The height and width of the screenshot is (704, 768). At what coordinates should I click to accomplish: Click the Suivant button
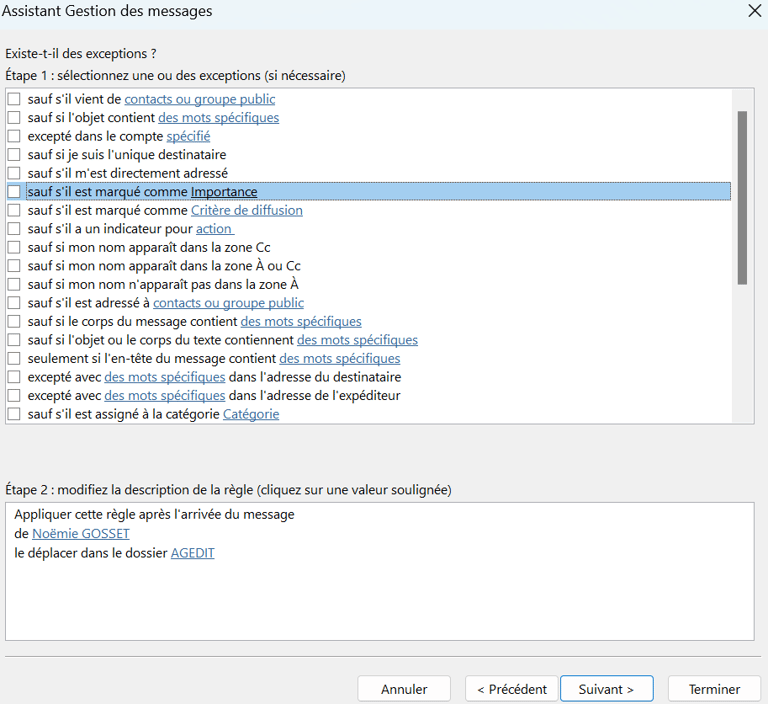pyautogui.click(x=606, y=689)
